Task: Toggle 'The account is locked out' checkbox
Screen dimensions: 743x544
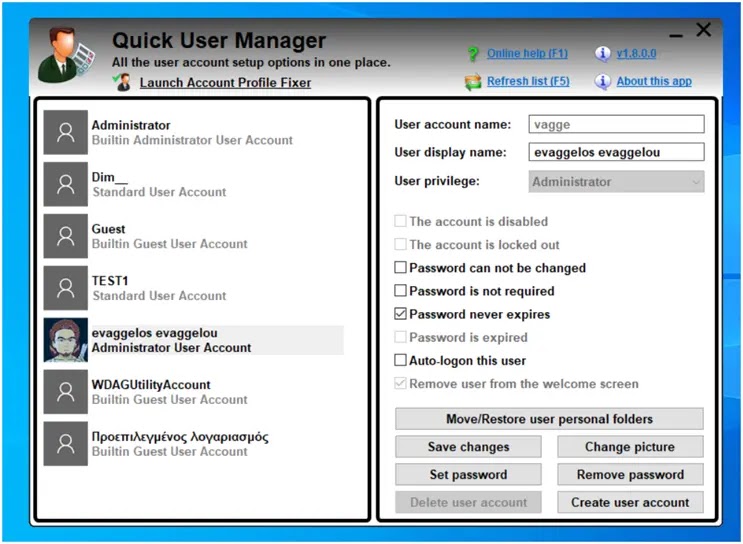Action: tap(400, 245)
